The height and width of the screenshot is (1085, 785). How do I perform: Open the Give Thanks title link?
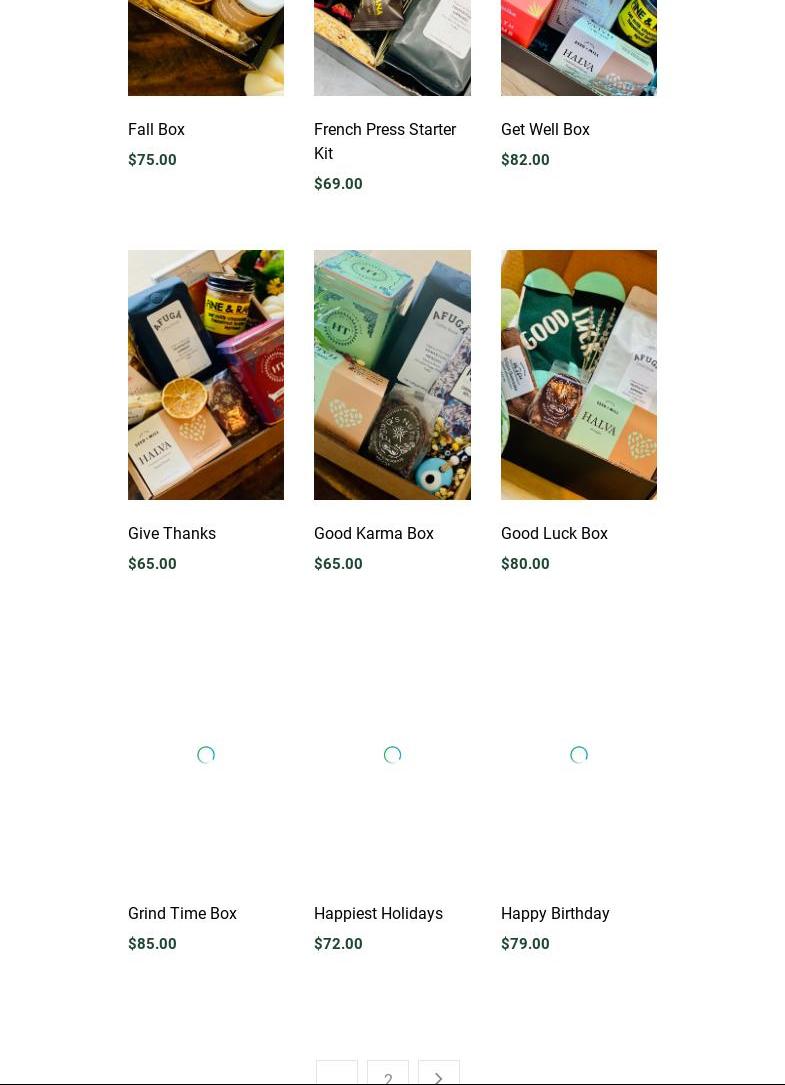pos(172,534)
